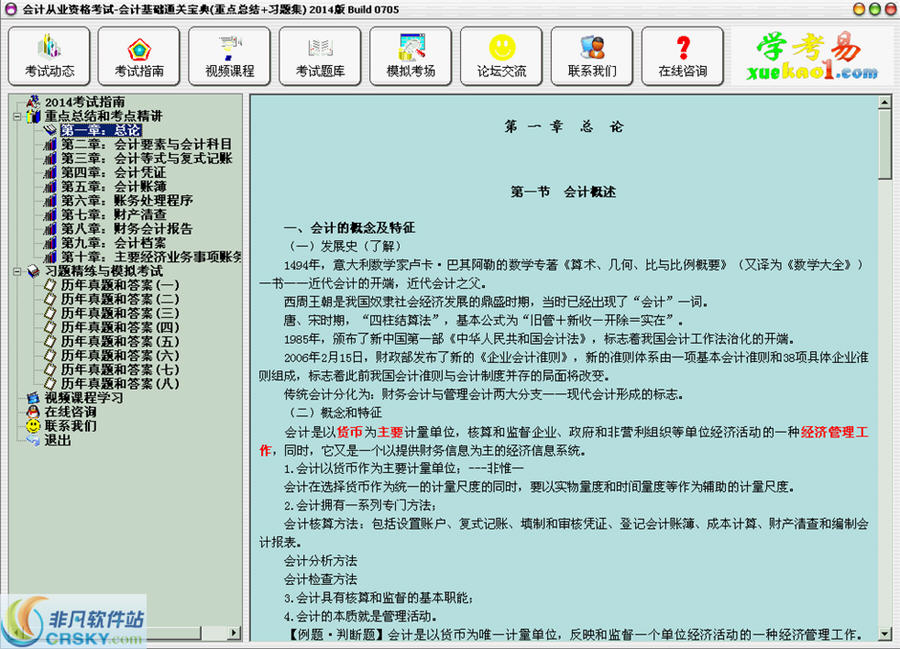Image resolution: width=900 pixels, height=649 pixels.
Task: Open 论坛交流 forum smiley button
Action: (501, 56)
